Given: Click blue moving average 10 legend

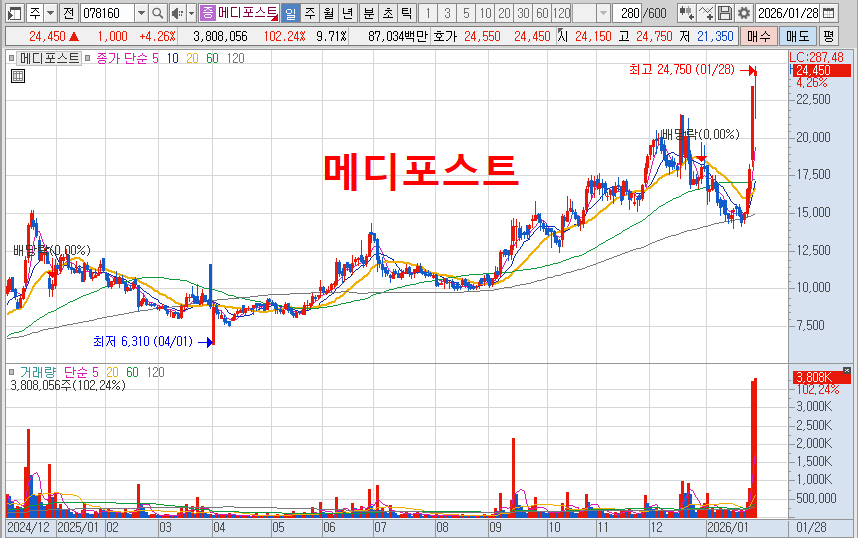Looking at the screenshot, I should [x=172, y=58].
